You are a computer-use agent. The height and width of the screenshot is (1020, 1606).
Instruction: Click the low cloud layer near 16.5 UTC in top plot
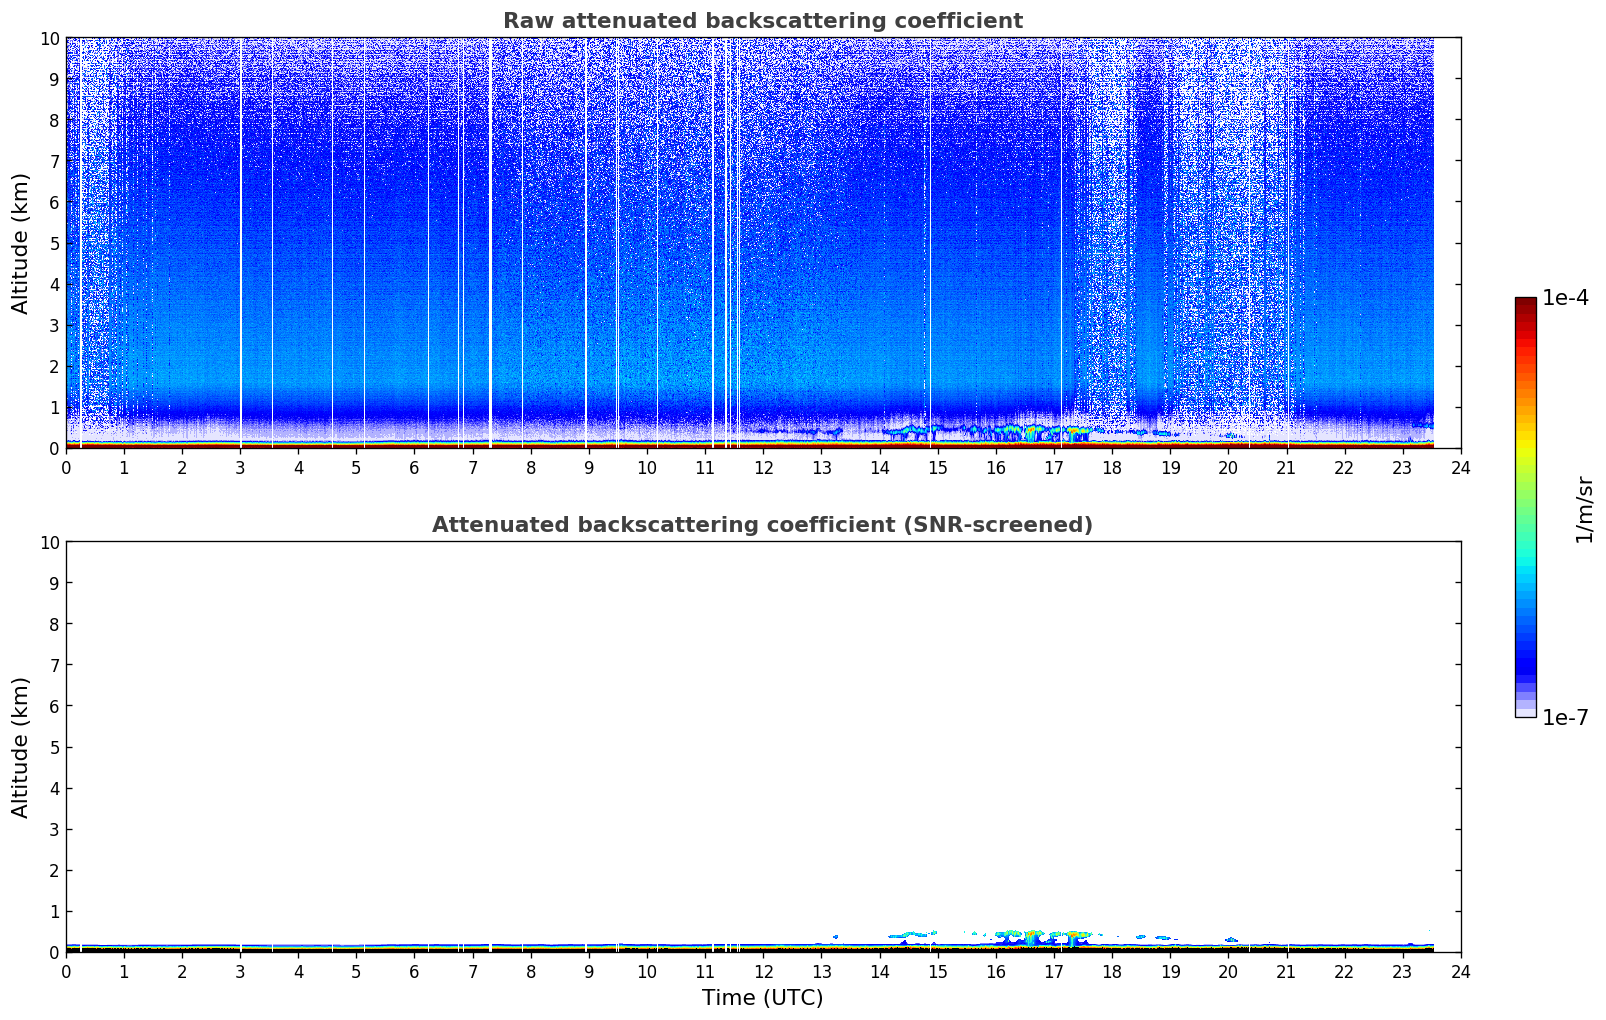coord(1025,432)
